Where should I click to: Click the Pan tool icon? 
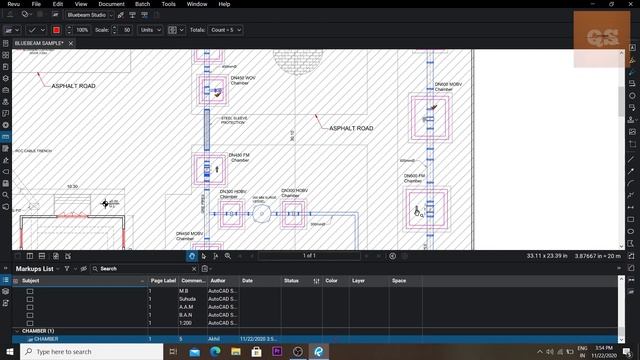(x=191, y=256)
